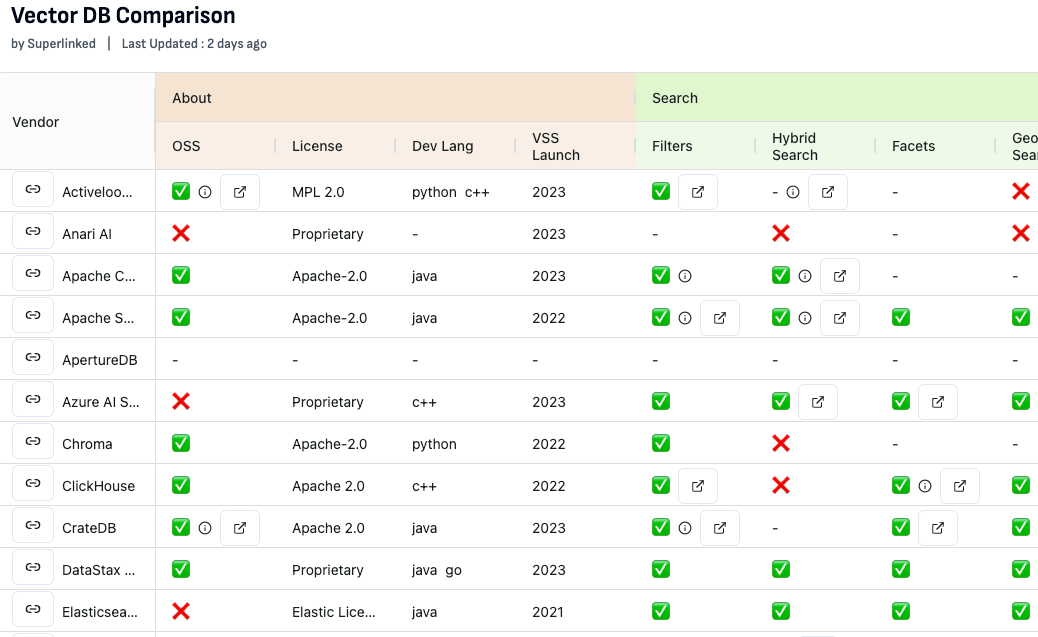This screenshot has height=637, width=1038.
Task: Click the Activeloop Hybrid Search info icon
Action: click(x=792, y=192)
